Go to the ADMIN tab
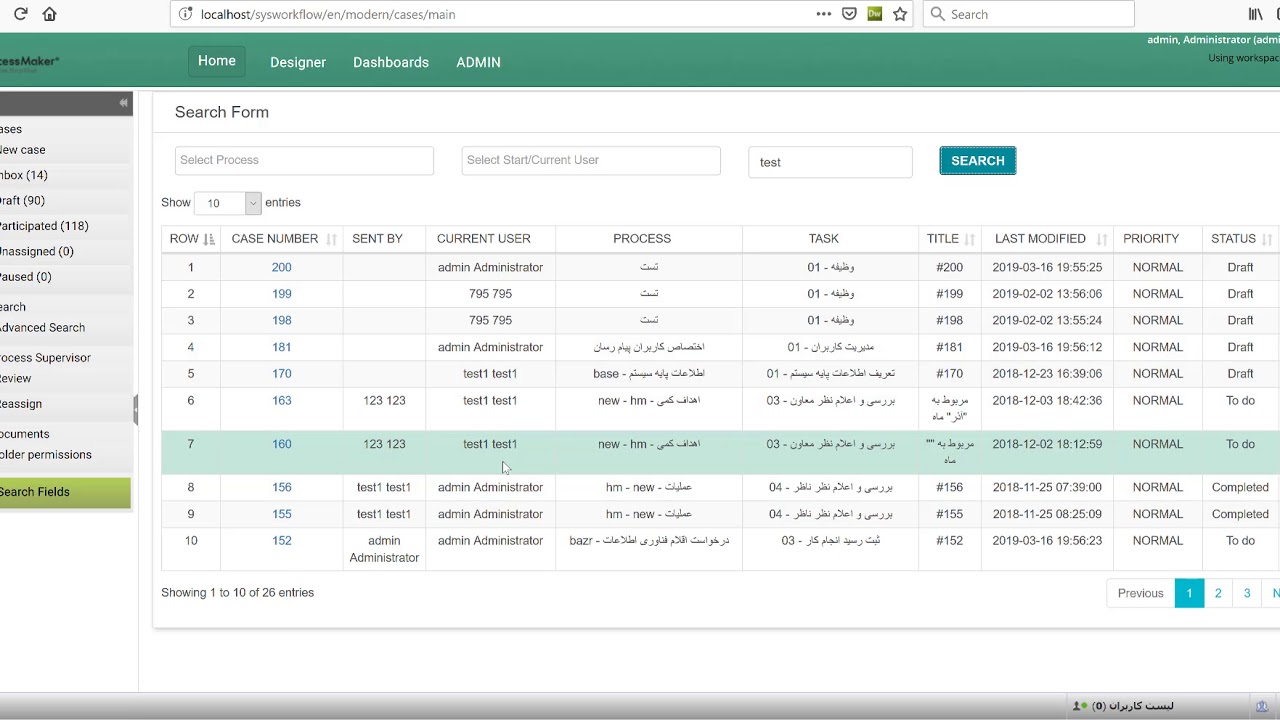 pyautogui.click(x=478, y=62)
